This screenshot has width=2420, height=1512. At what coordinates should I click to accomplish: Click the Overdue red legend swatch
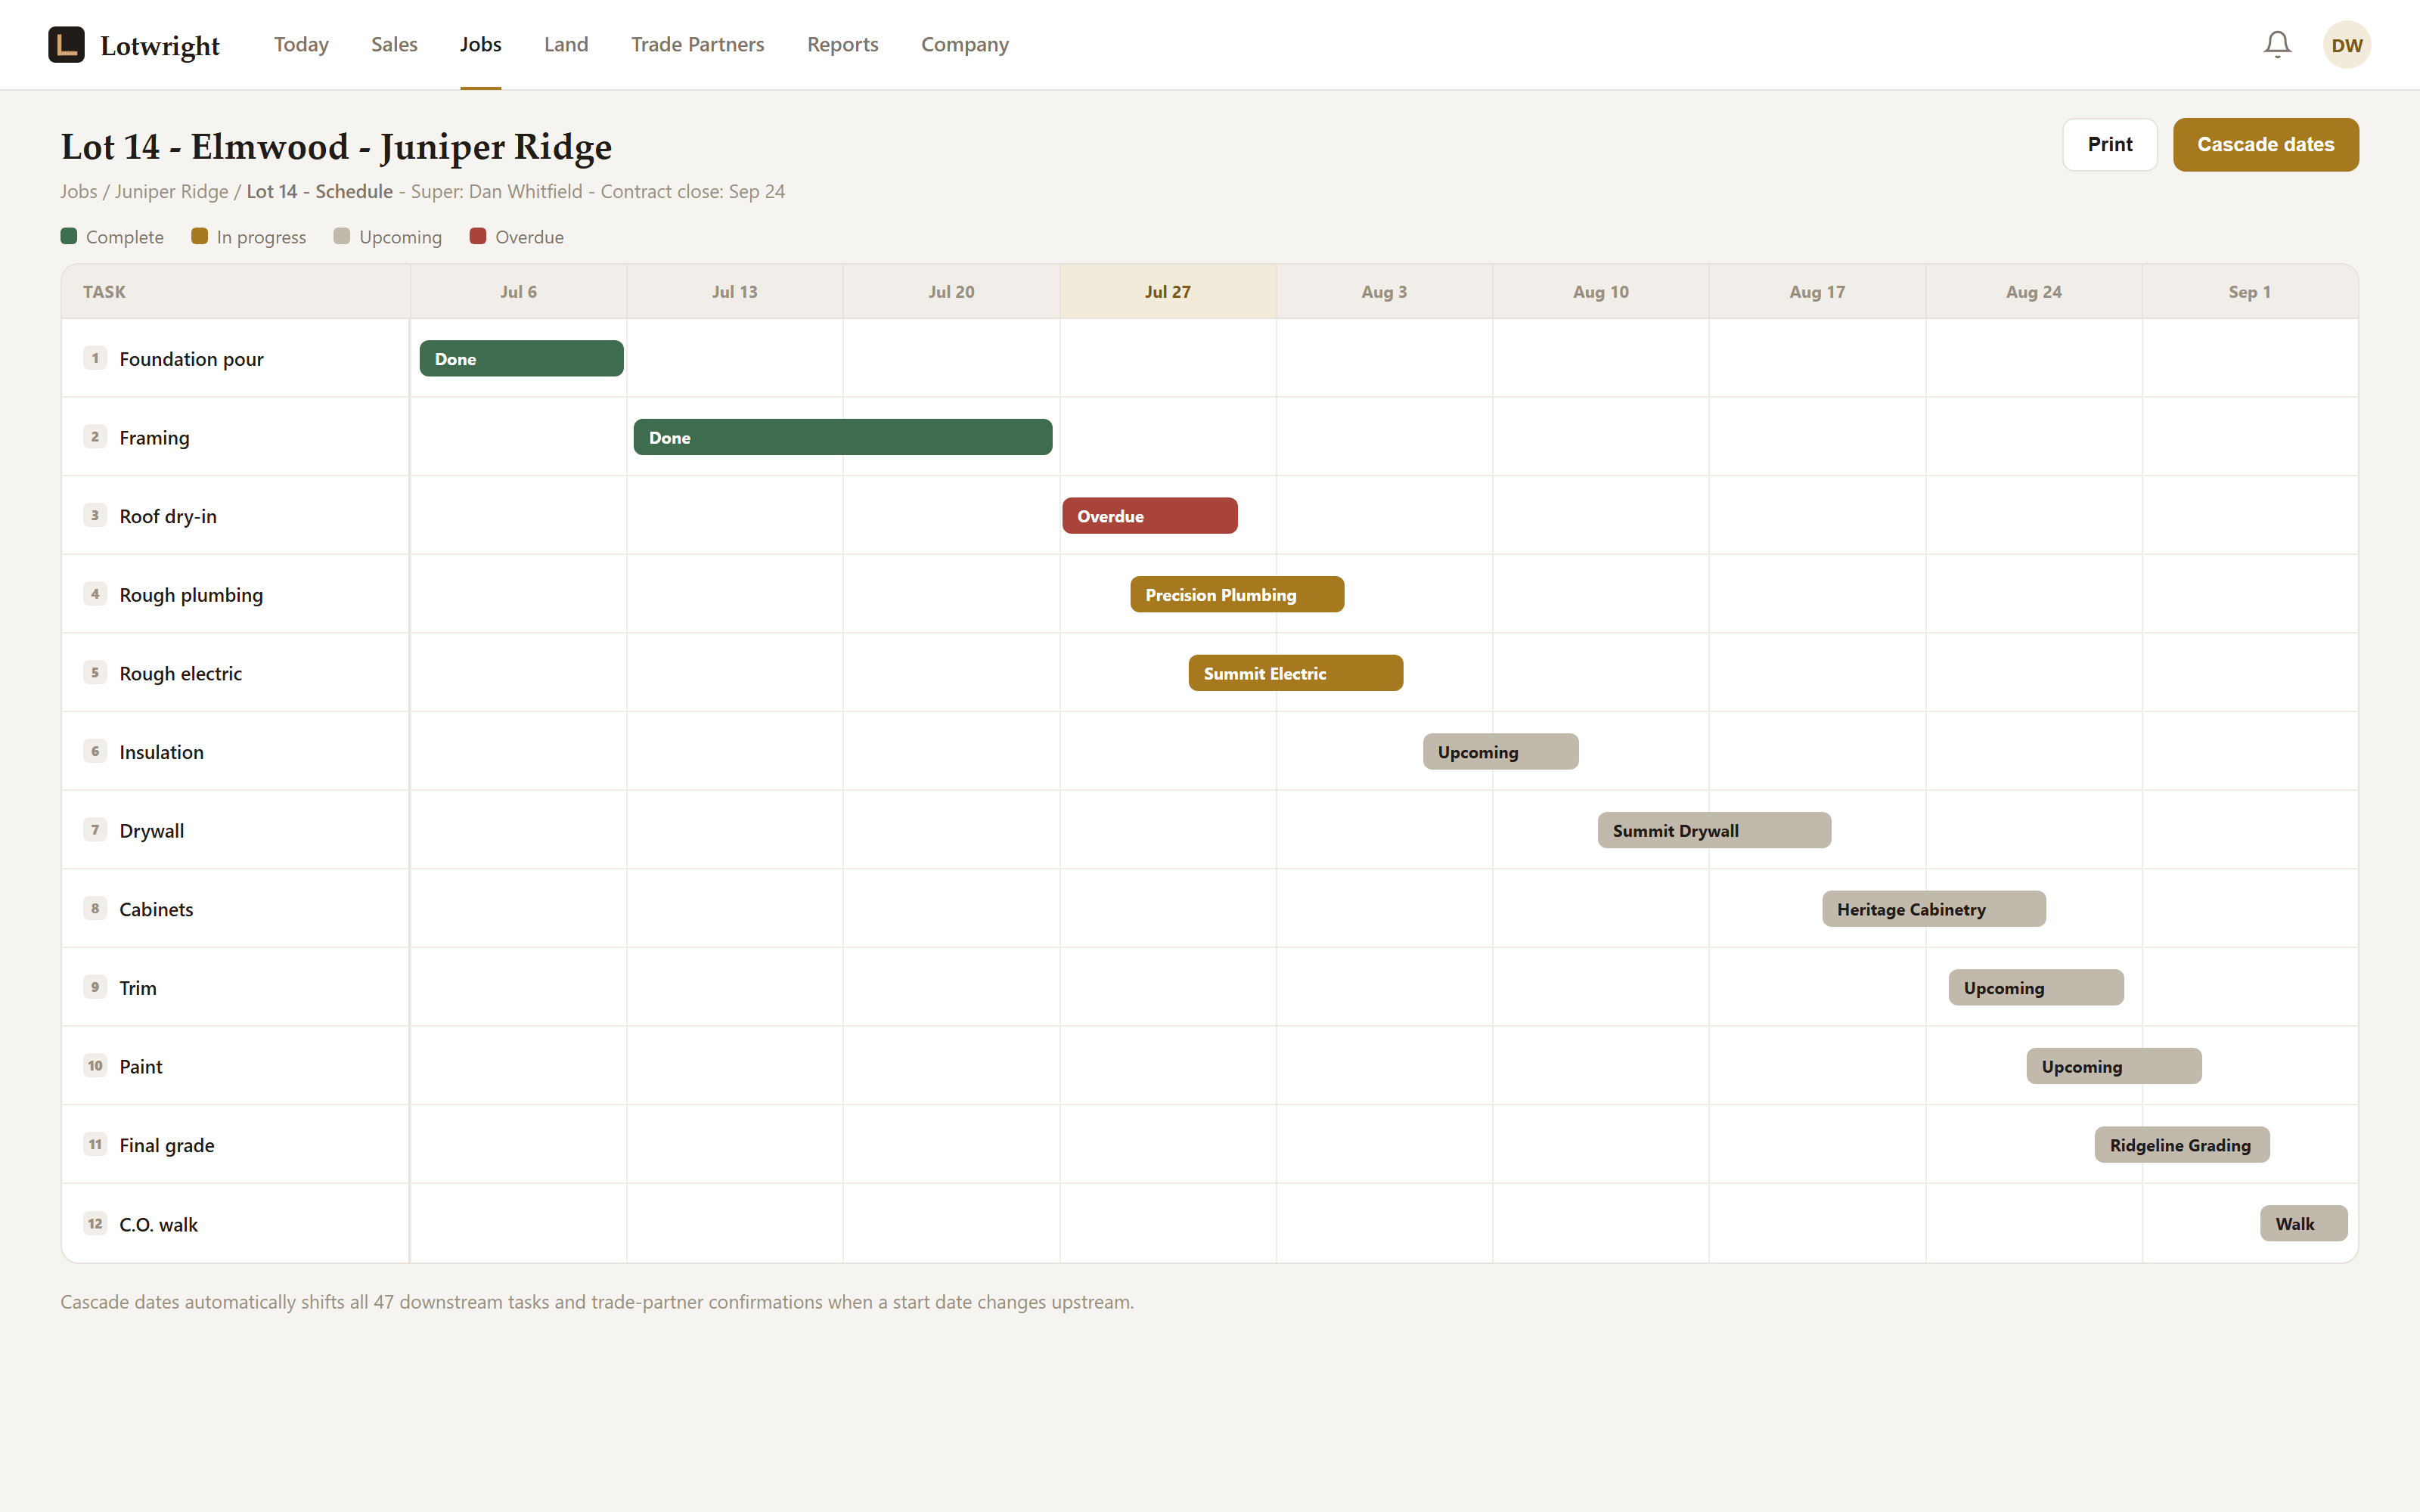tap(478, 236)
